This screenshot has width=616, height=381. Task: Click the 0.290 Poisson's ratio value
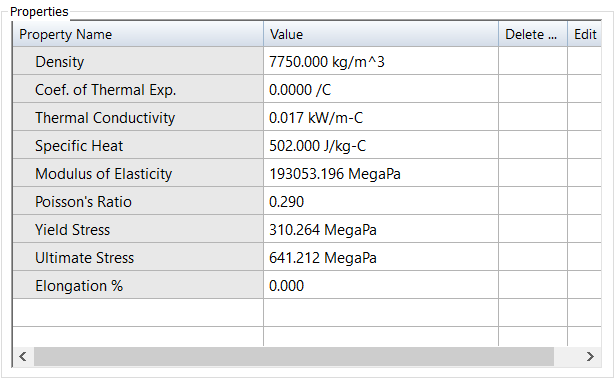click(x=381, y=201)
